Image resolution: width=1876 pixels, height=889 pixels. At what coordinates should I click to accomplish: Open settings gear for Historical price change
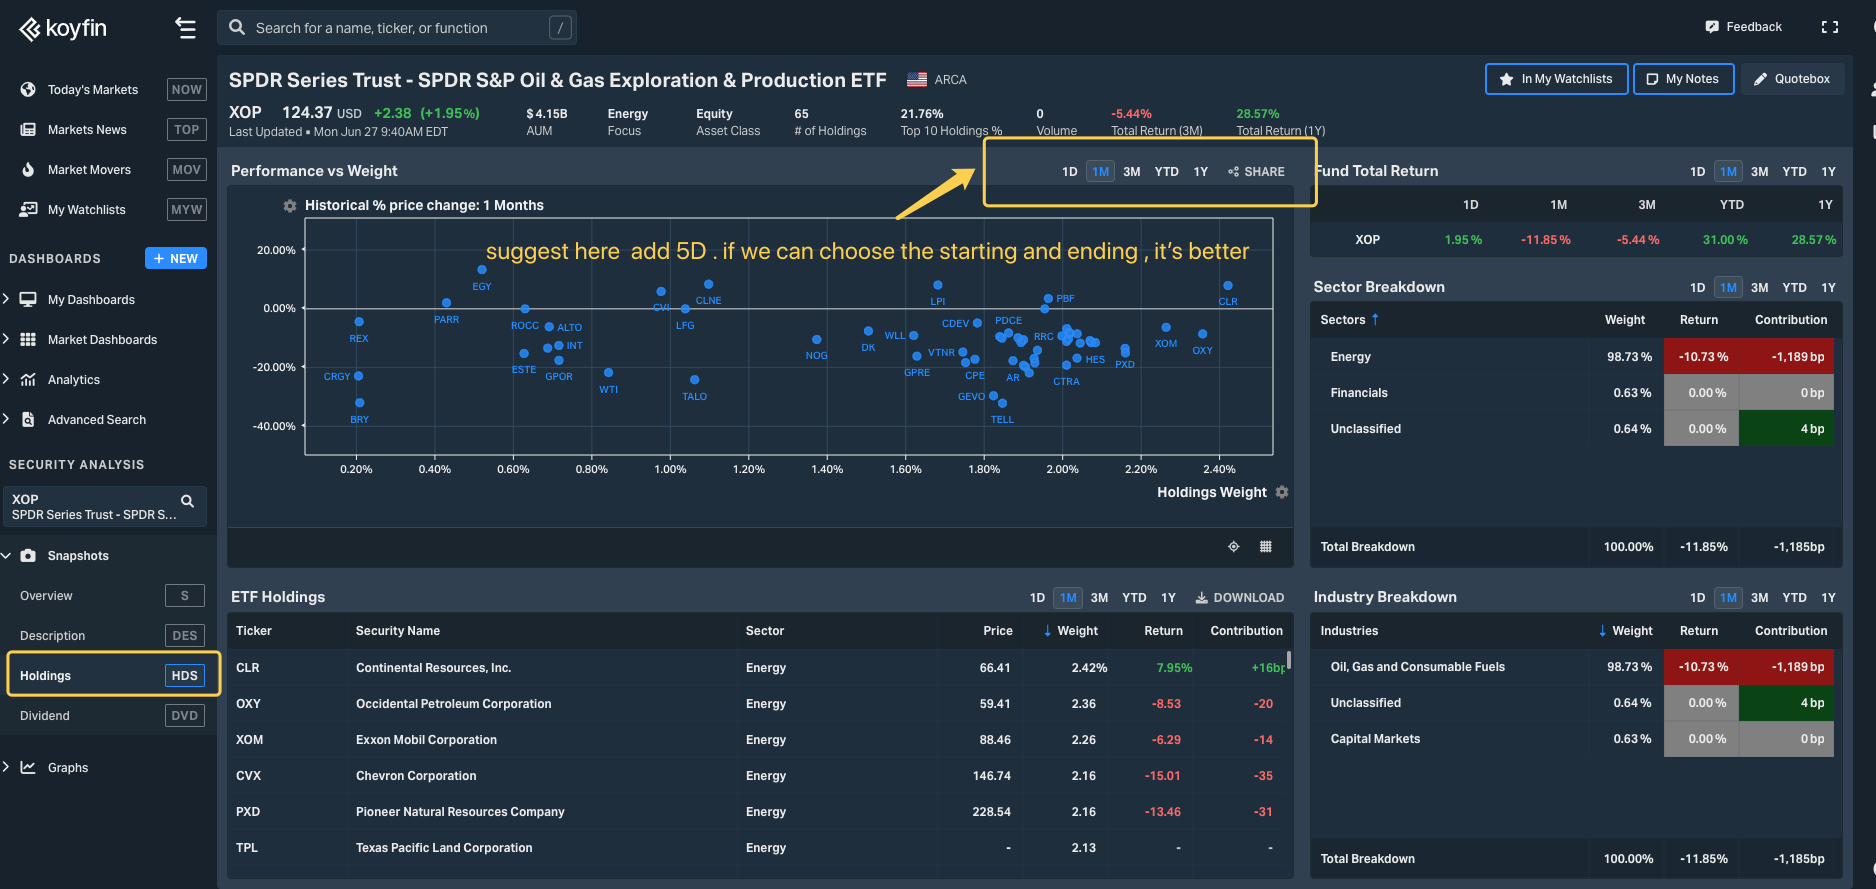point(290,206)
